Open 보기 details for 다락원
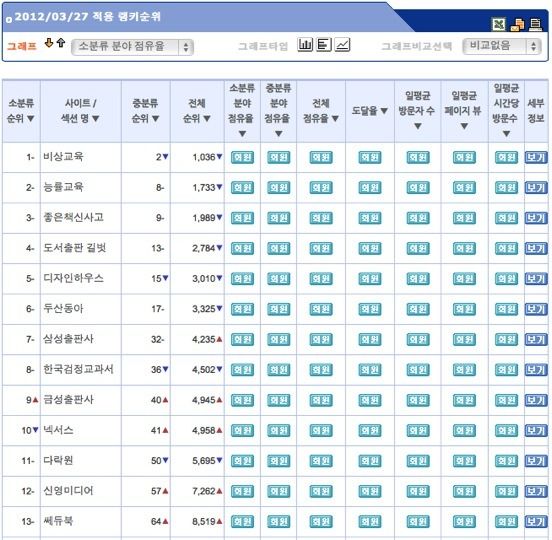 [x=536, y=461]
